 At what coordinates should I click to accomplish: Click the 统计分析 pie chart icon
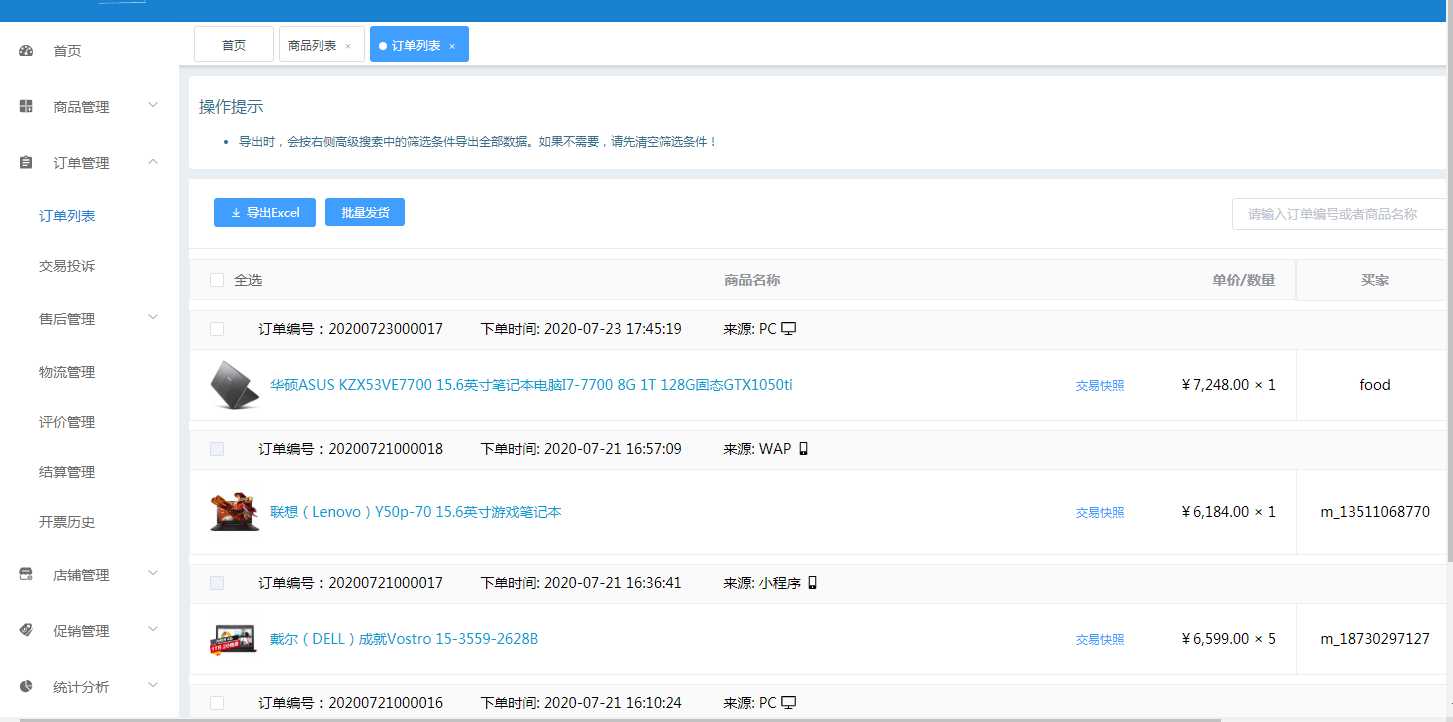27,687
